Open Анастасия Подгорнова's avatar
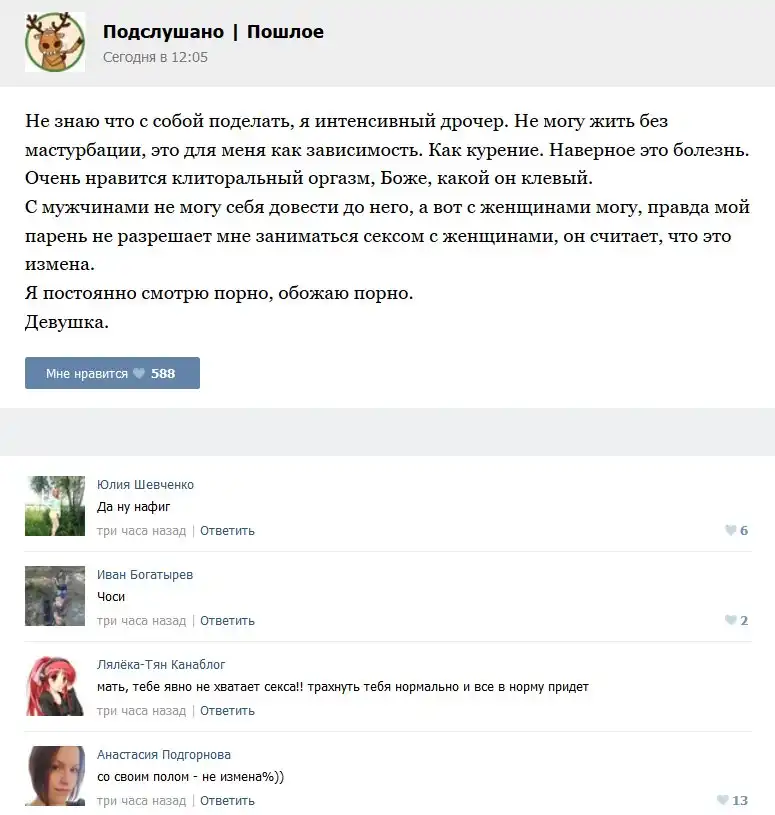This screenshot has width=775, height=815. 55,776
